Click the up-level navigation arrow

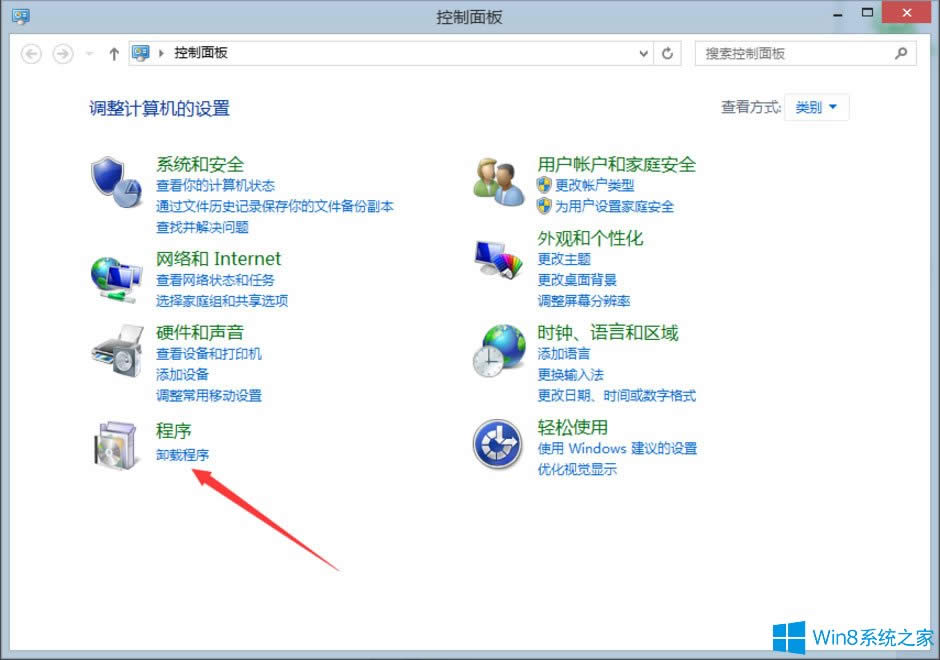coord(113,54)
